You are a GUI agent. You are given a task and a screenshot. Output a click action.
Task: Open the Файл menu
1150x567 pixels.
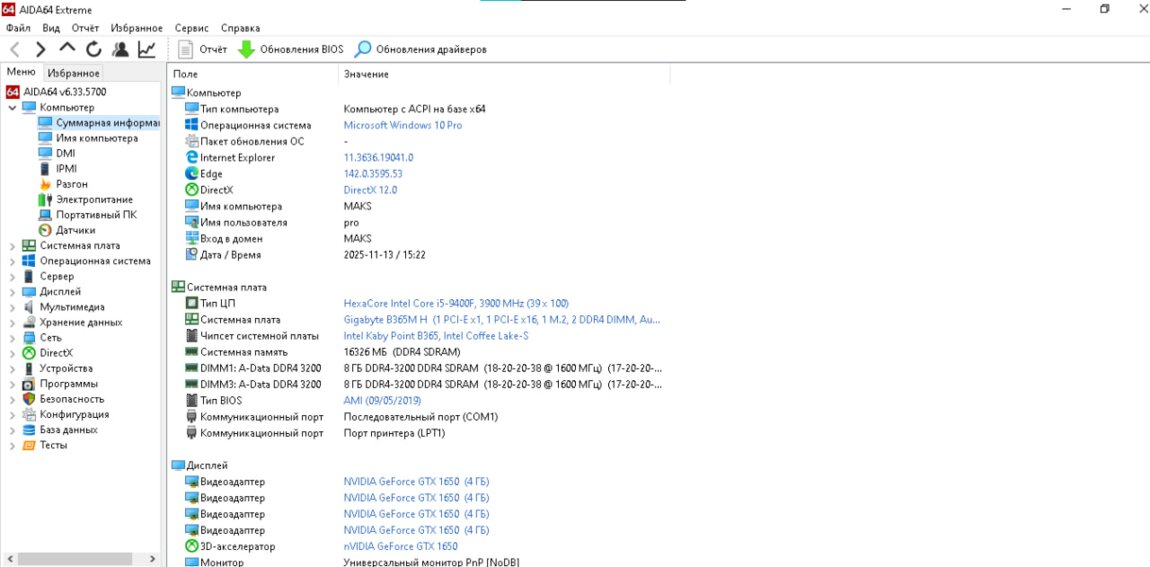point(18,28)
